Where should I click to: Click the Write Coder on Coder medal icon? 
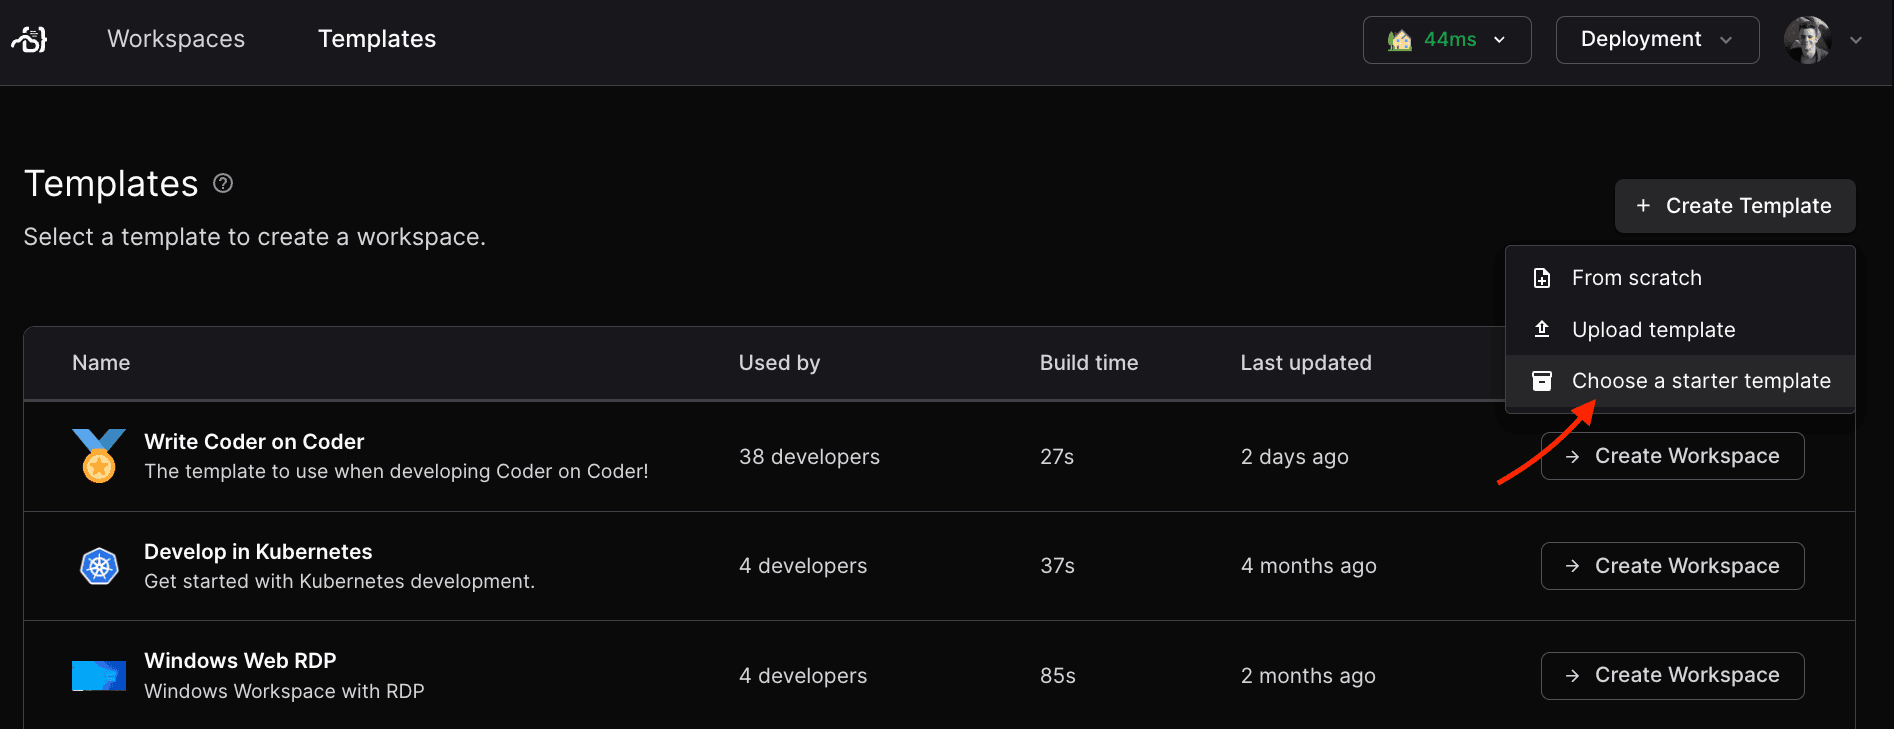pyautogui.click(x=99, y=456)
